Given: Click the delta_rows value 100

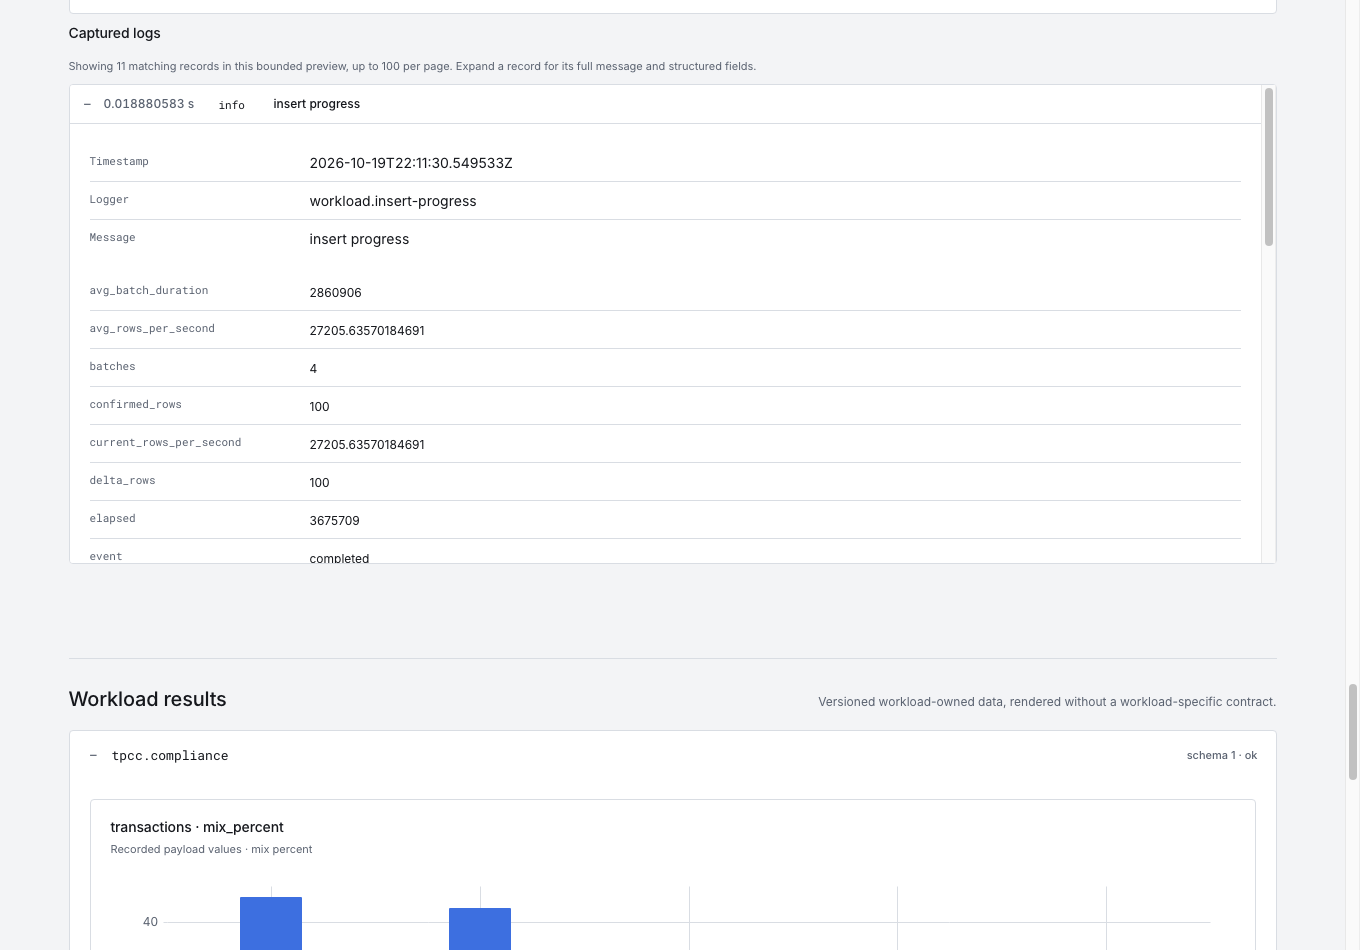Looking at the screenshot, I should (319, 483).
